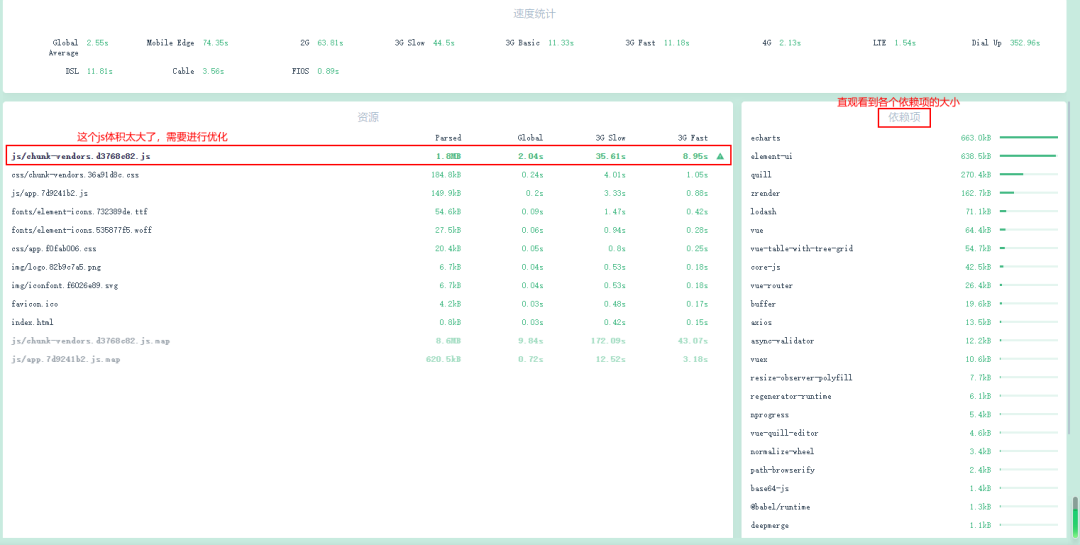Select the js/app.7d9241b2.js asset
Viewport: 1080px width, 545px height.
[x=50, y=194]
